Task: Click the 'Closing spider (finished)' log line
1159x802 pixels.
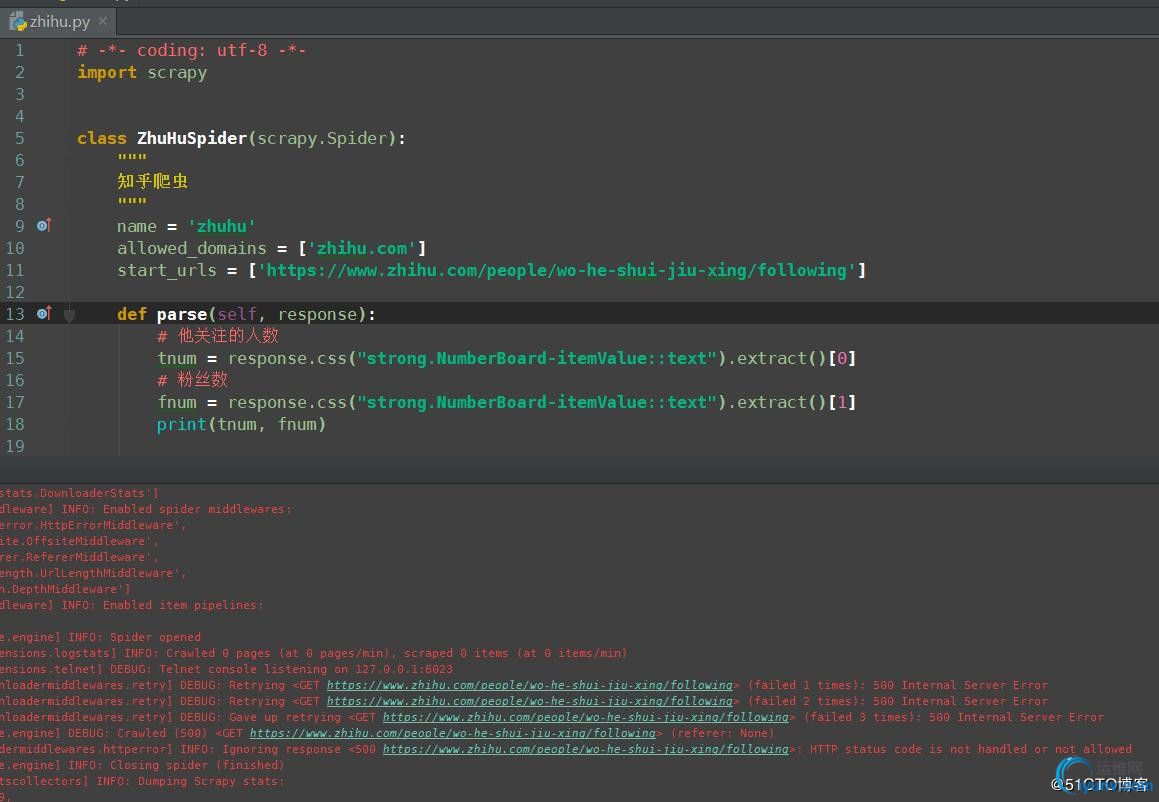Action: [142, 765]
